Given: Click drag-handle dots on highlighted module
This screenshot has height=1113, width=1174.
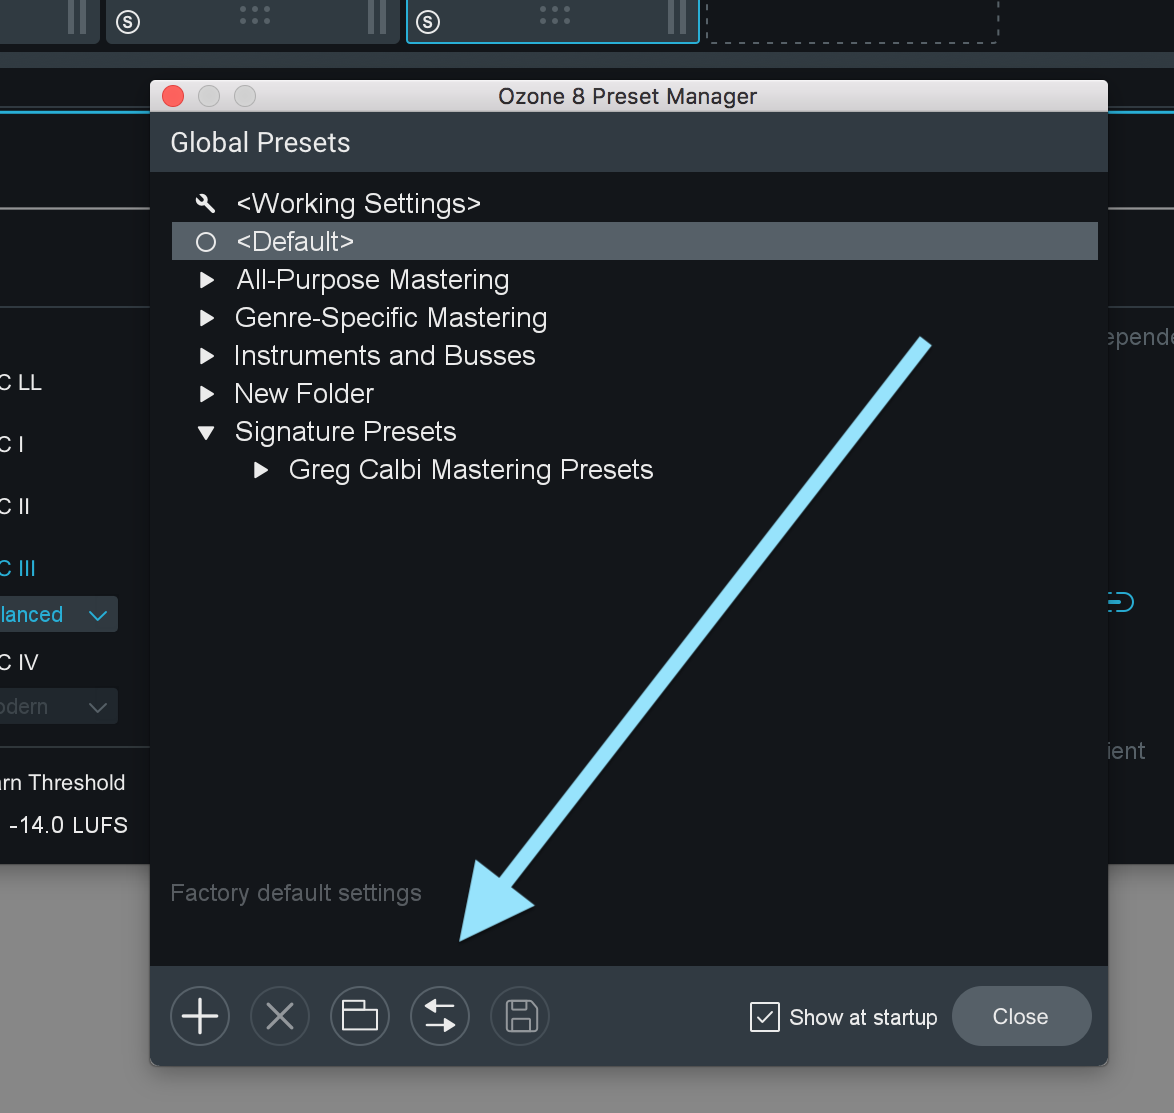Looking at the screenshot, I should click(x=555, y=15).
